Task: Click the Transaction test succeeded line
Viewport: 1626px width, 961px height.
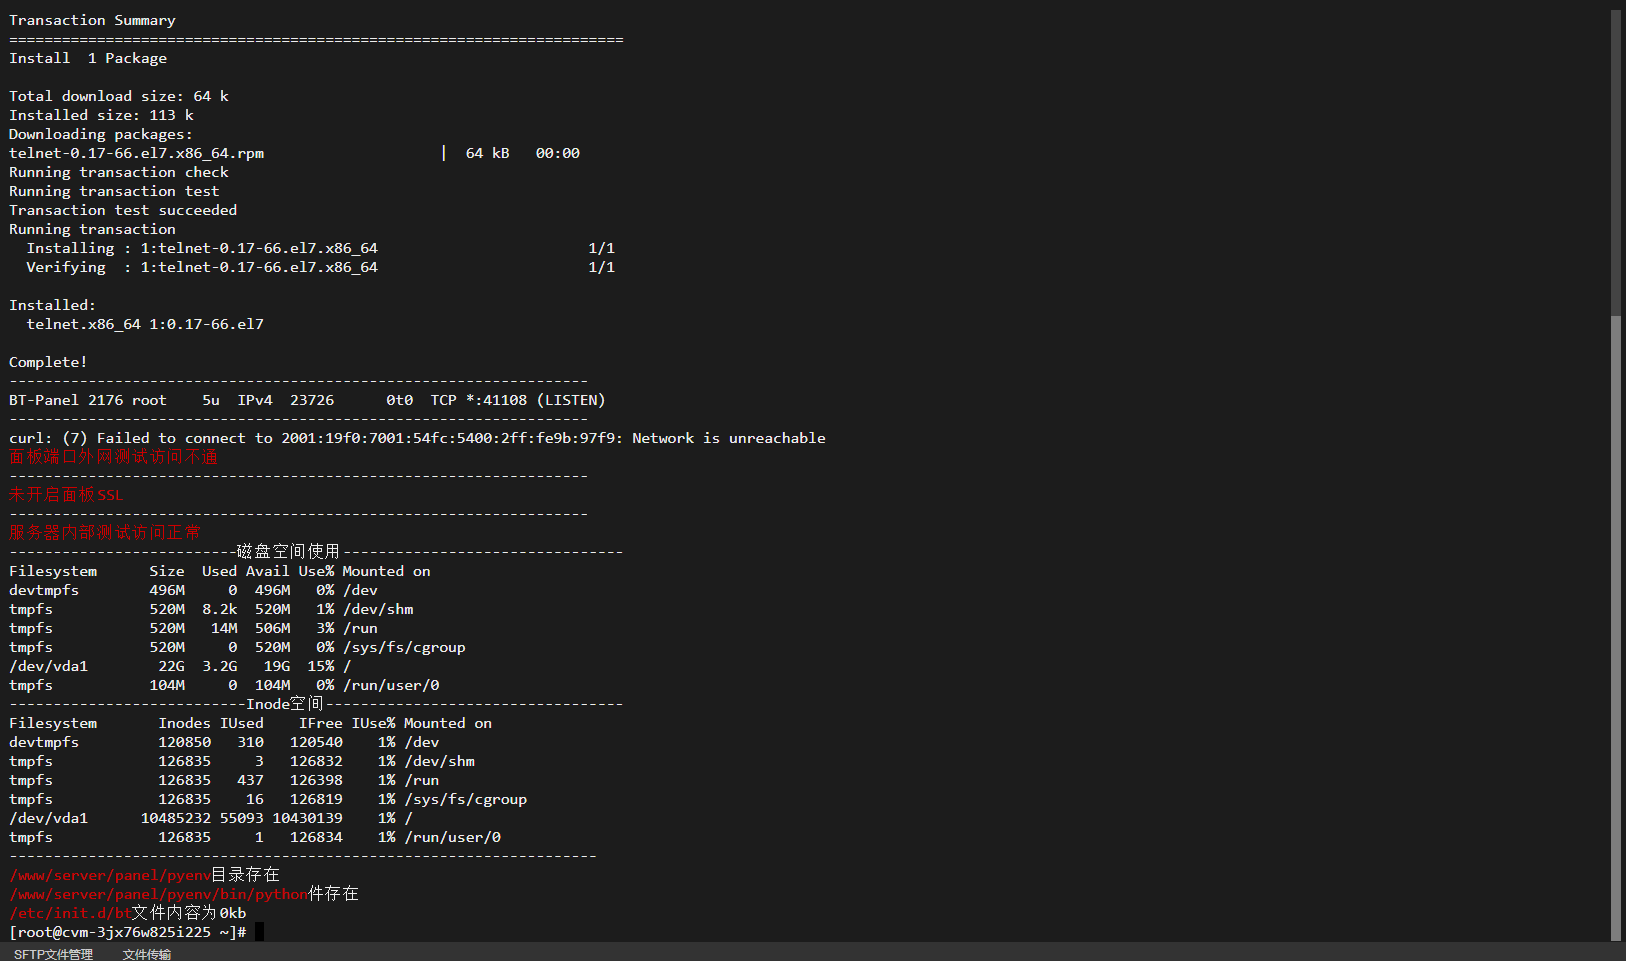Action: (123, 210)
